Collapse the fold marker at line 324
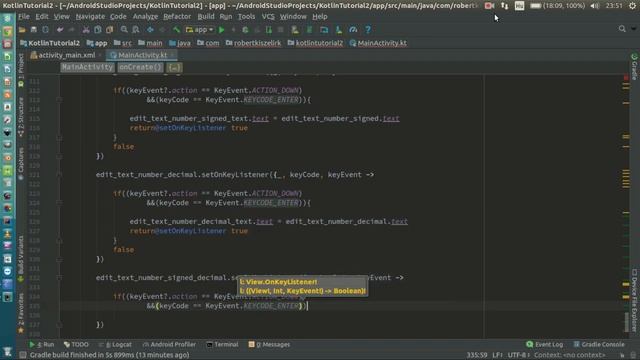The image size is (640, 360). [x=59, y=203]
